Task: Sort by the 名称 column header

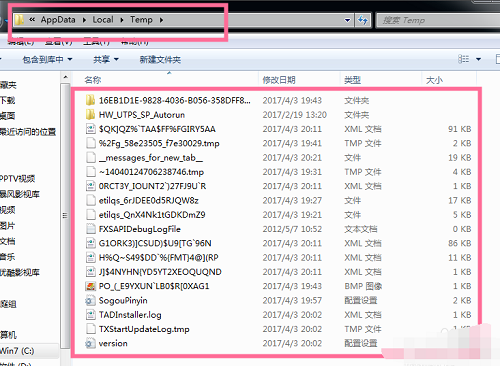Action: [x=93, y=80]
